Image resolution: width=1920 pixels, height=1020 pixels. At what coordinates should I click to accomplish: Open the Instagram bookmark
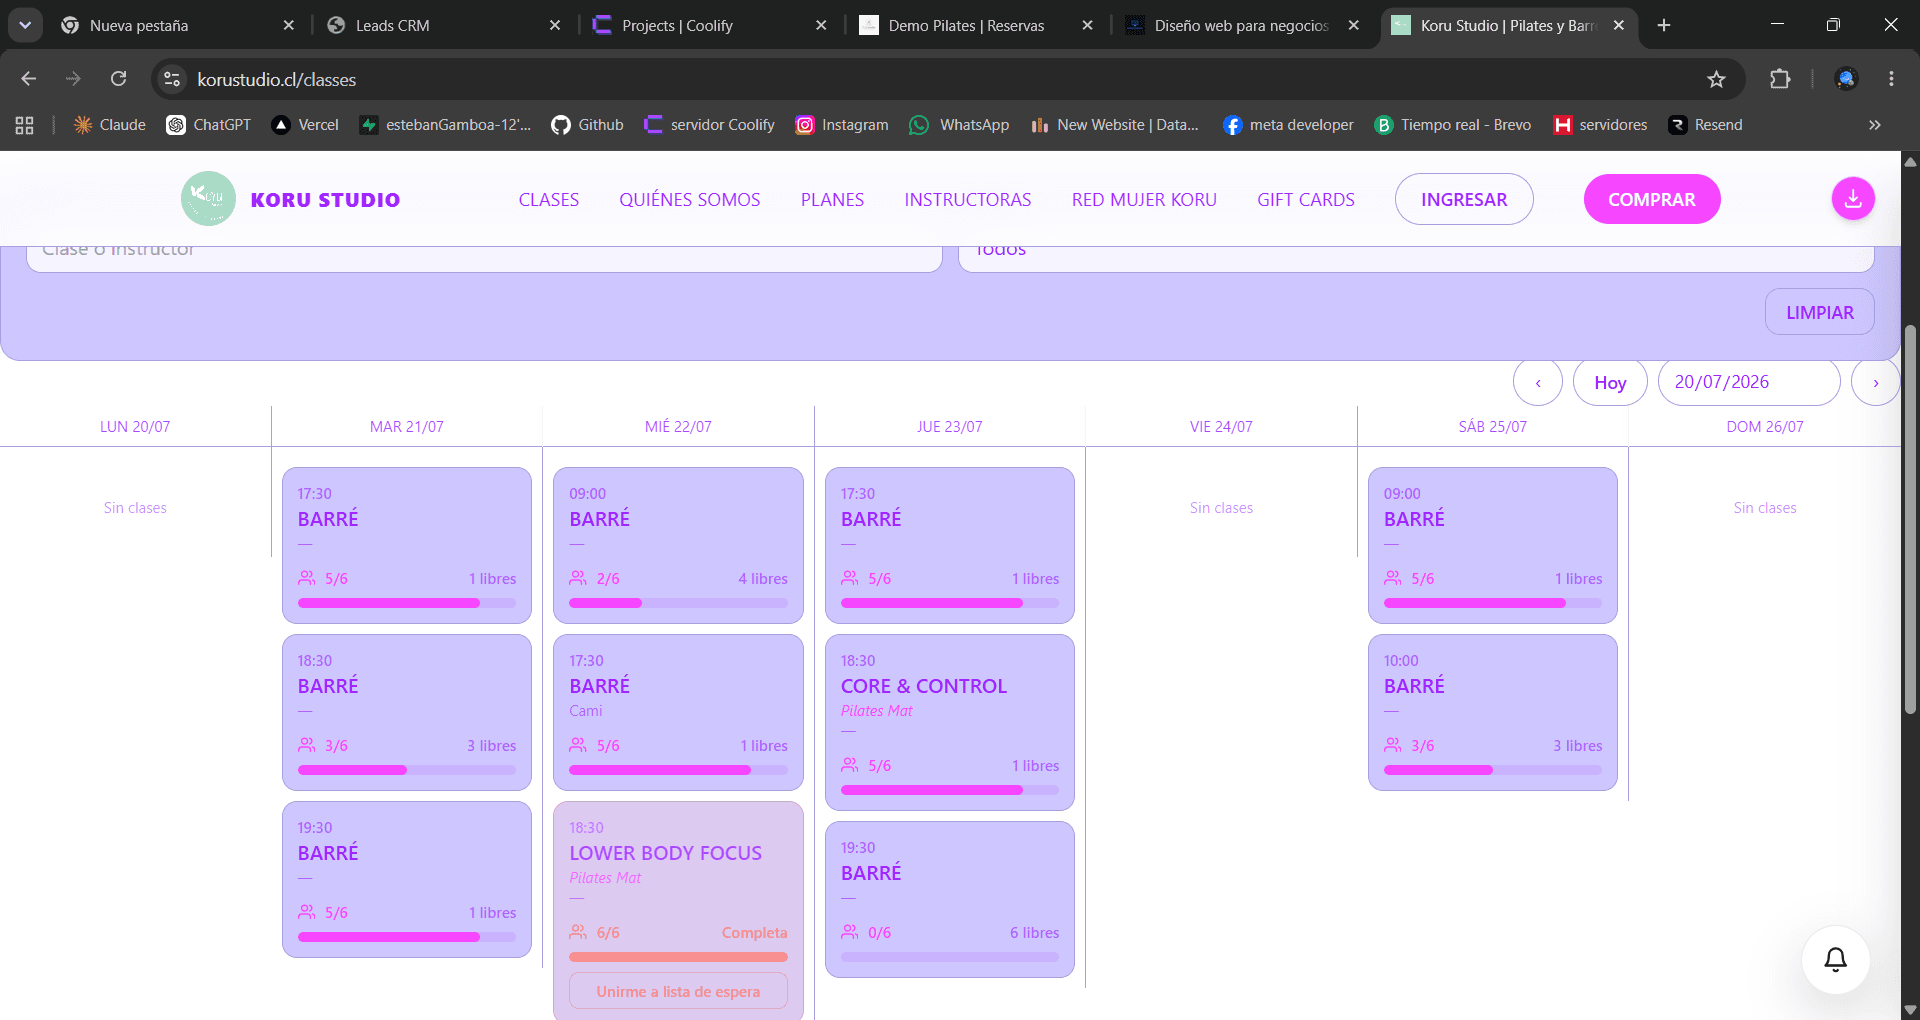[x=842, y=125]
